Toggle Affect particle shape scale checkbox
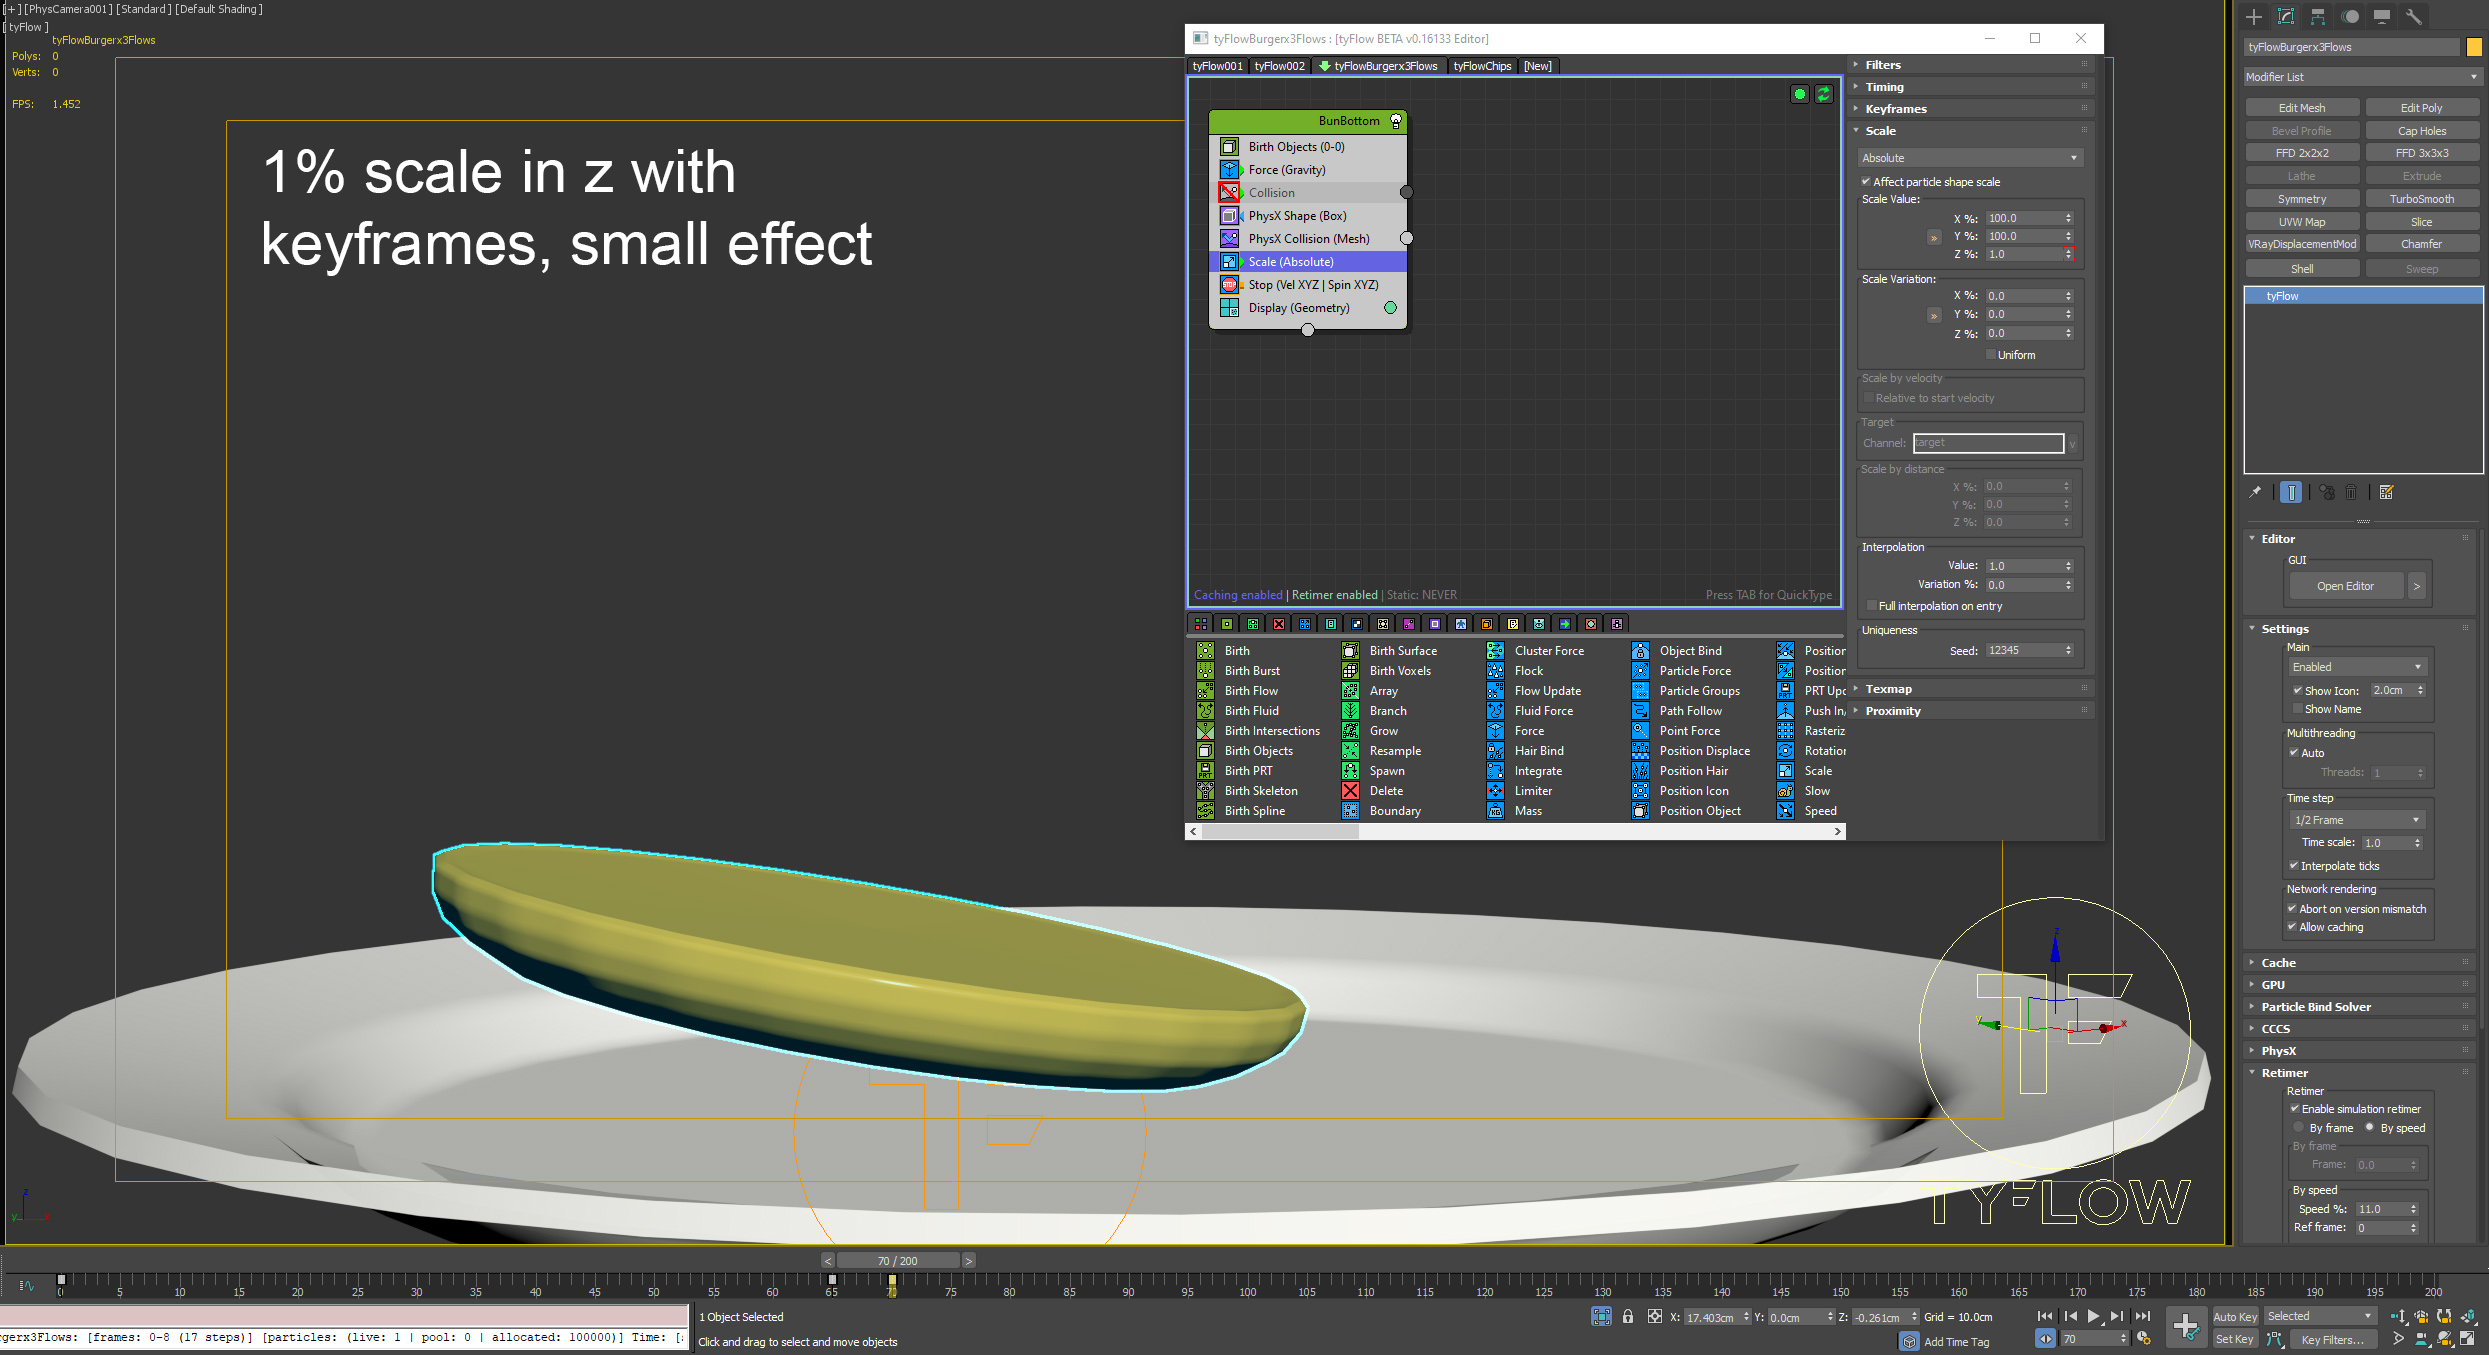 (1866, 182)
